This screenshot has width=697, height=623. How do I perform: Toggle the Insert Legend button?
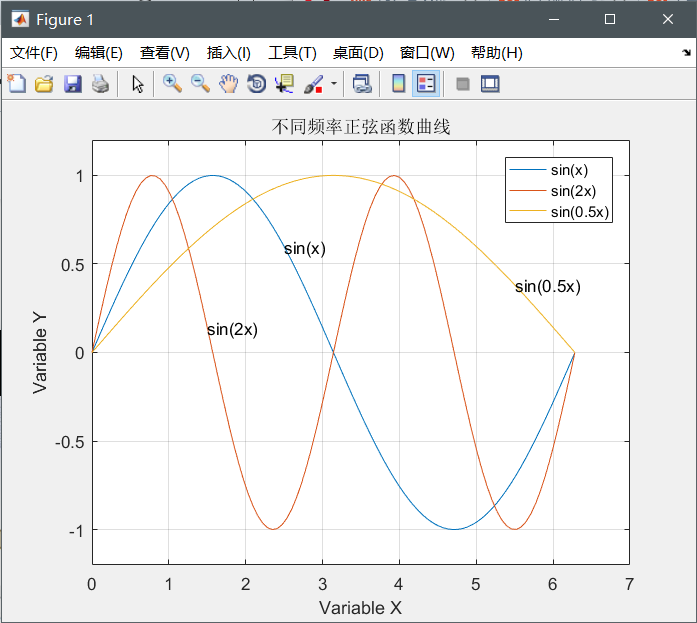pos(426,84)
